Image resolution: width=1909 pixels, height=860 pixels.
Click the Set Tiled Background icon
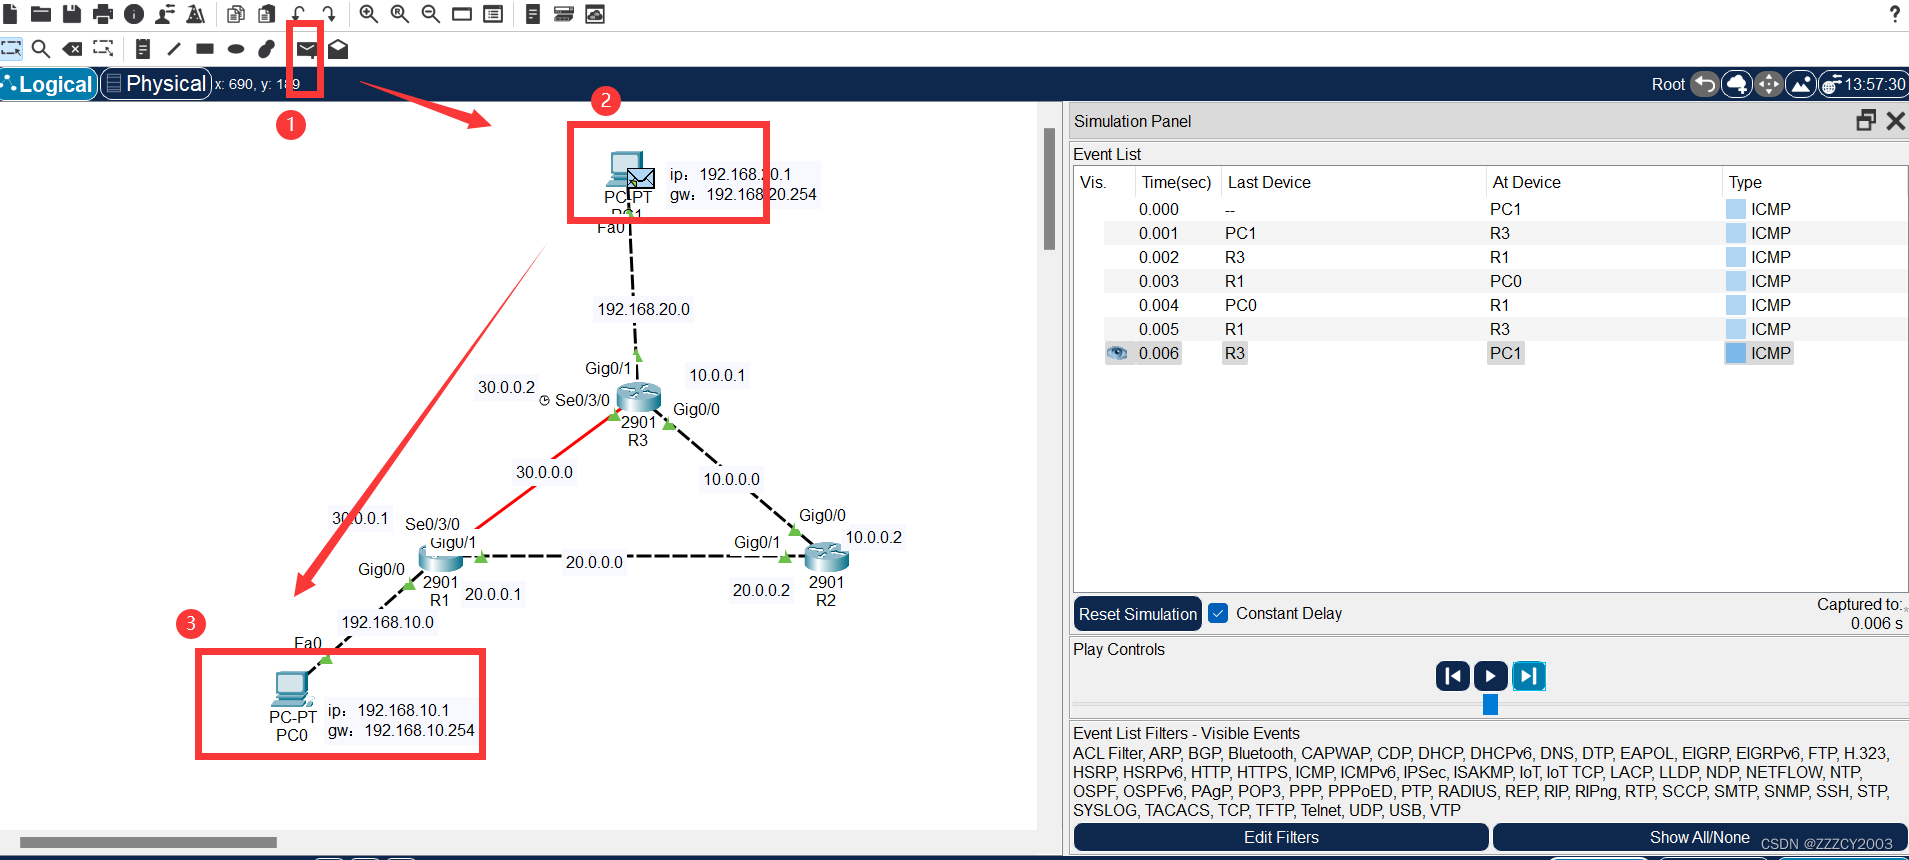point(1801,85)
